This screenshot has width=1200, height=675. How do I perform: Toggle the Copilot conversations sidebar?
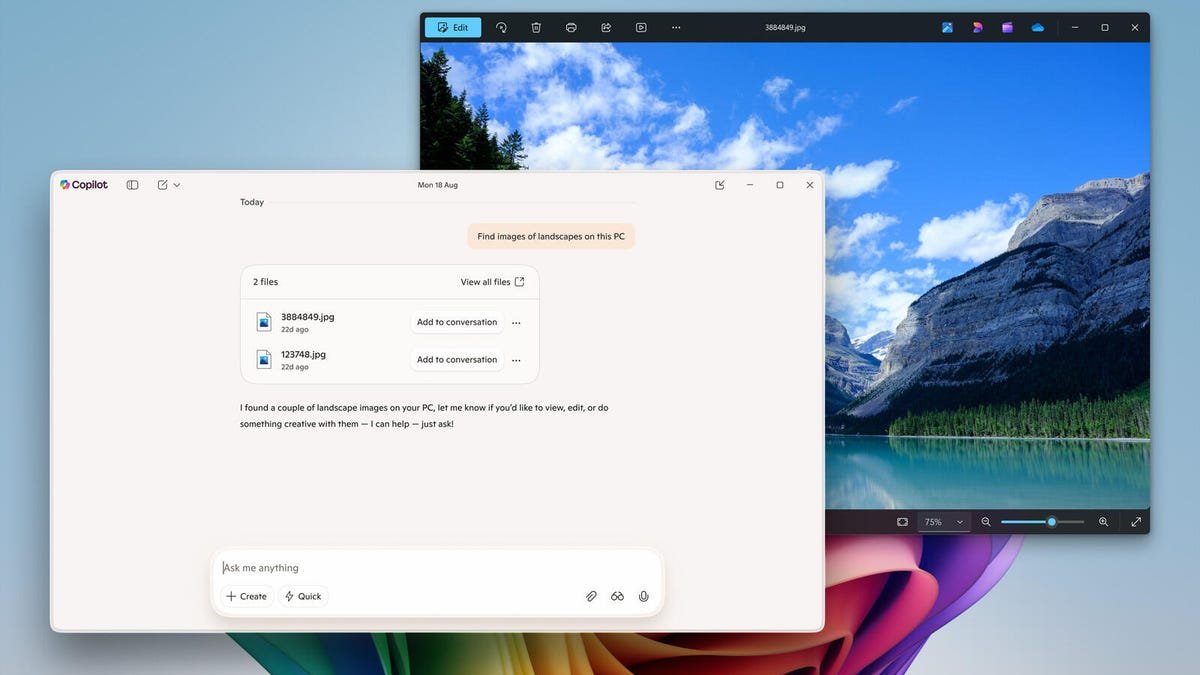132,184
